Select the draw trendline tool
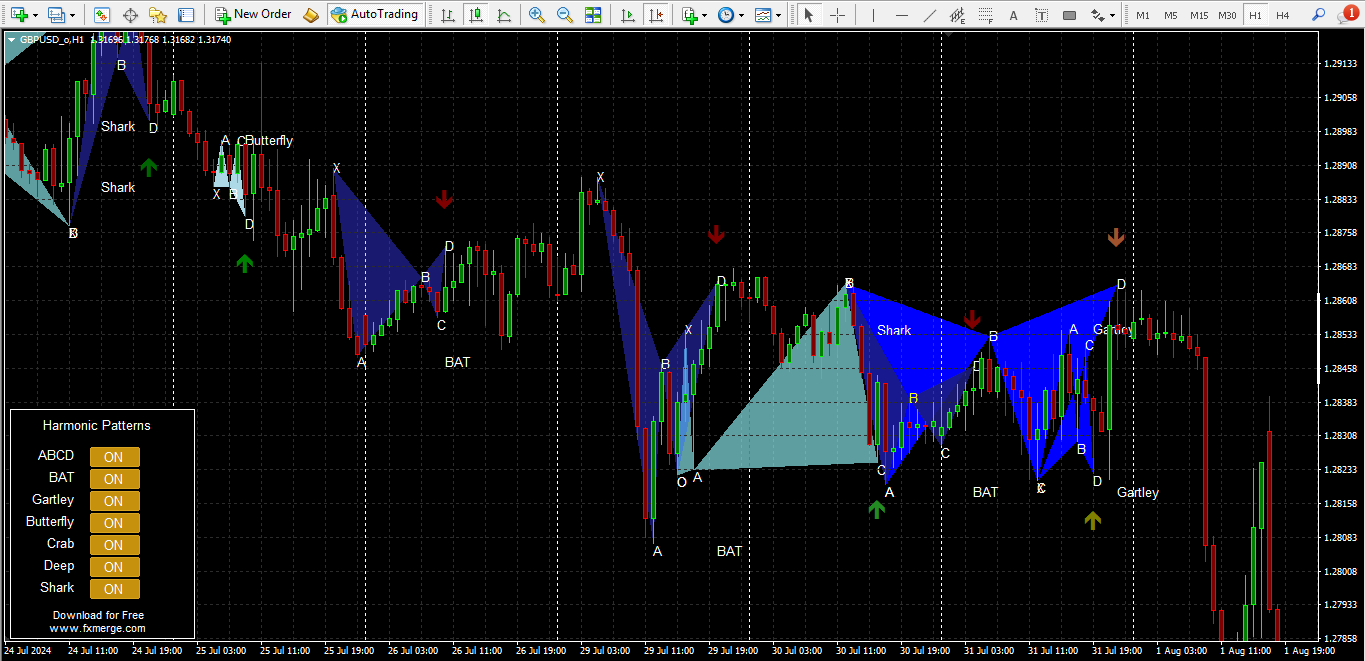1365x661 pixels. pos(930,15)
